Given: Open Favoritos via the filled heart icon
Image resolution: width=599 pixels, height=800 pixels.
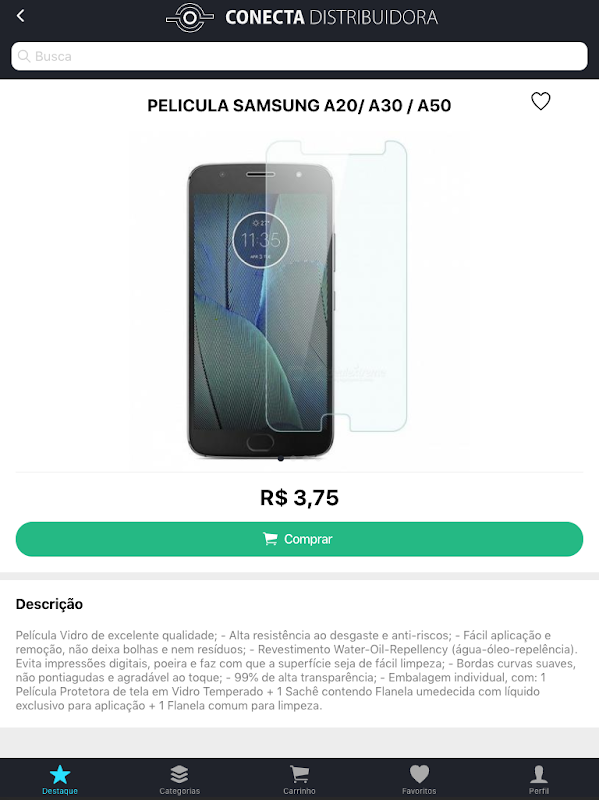Looking at the screenshot, I should coord(419,774).
